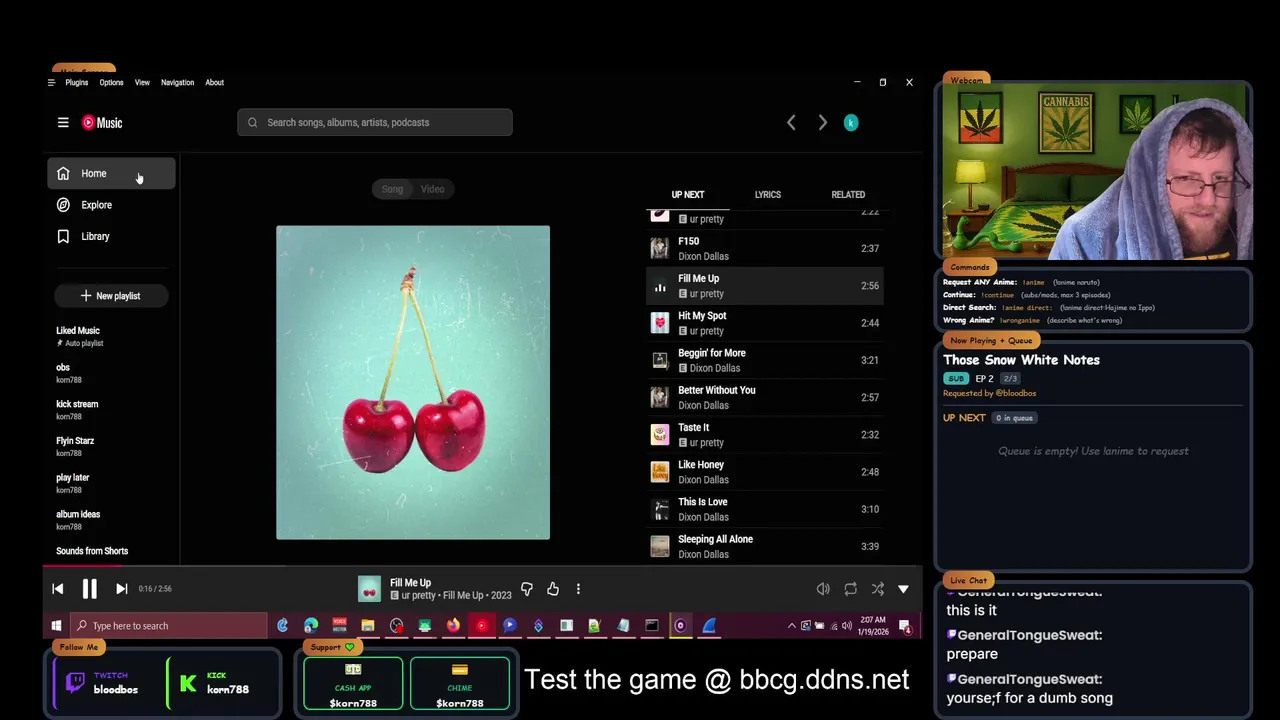Open the notification center icon

coord(905,627)
